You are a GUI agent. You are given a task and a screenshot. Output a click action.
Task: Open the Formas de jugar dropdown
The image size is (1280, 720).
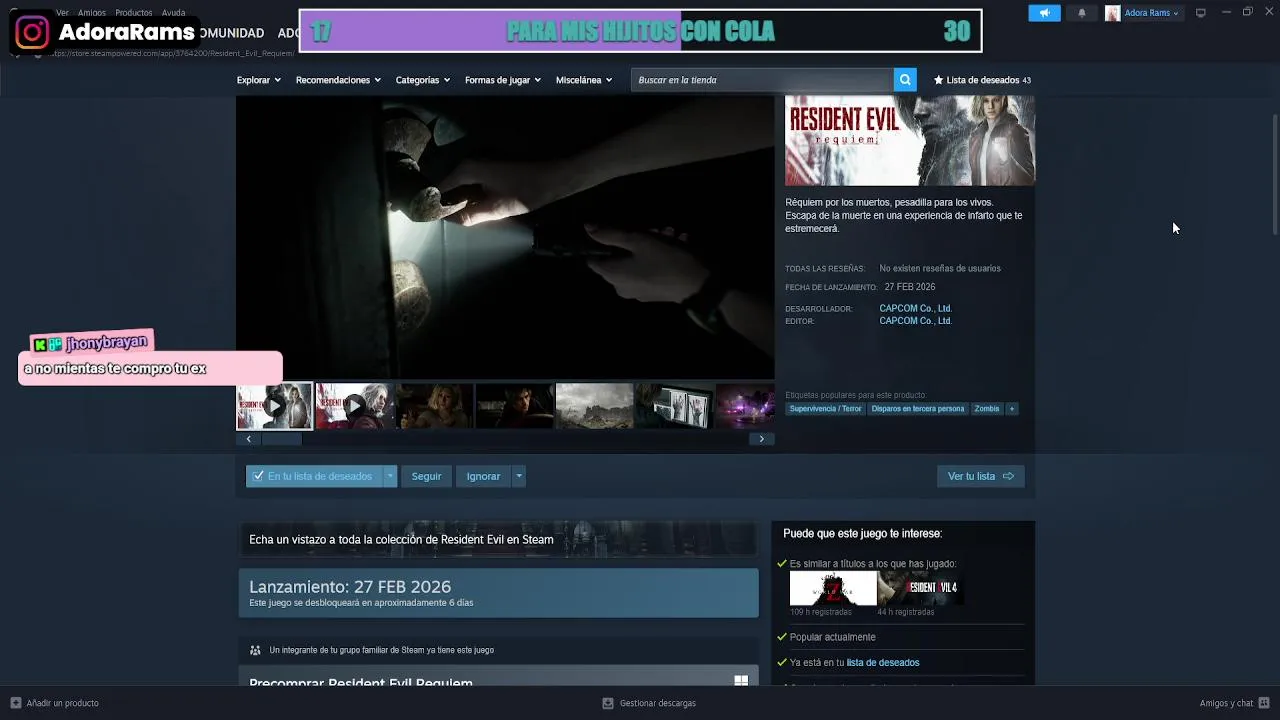pyautogui.click(x=502, y=80)
